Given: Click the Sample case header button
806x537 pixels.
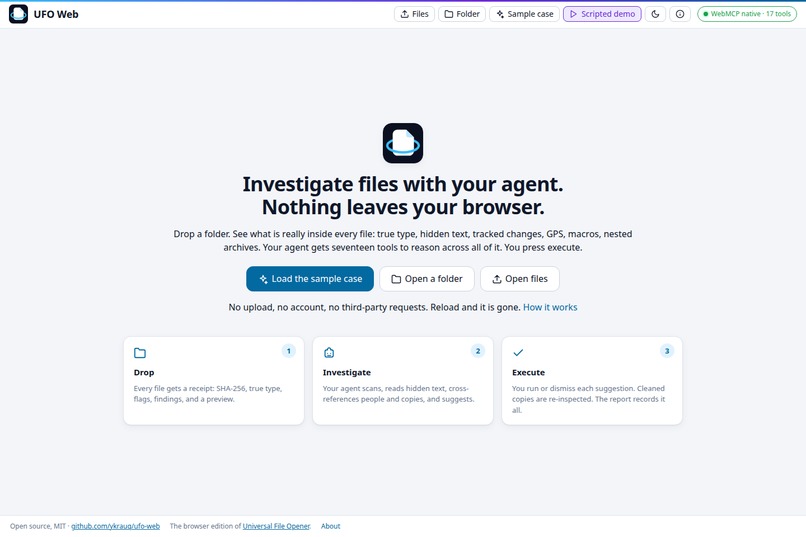Looking at the screenshot, I should click(524, 14).
